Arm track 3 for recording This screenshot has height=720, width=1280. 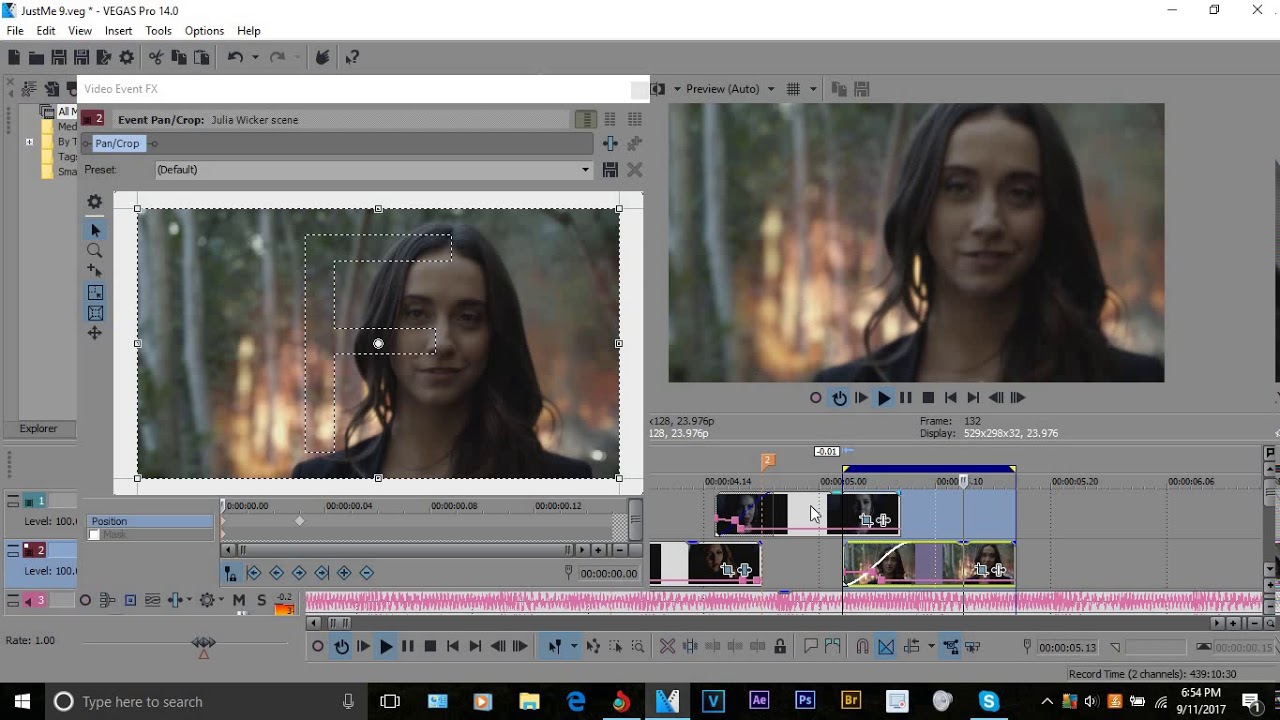click(85, 600)
